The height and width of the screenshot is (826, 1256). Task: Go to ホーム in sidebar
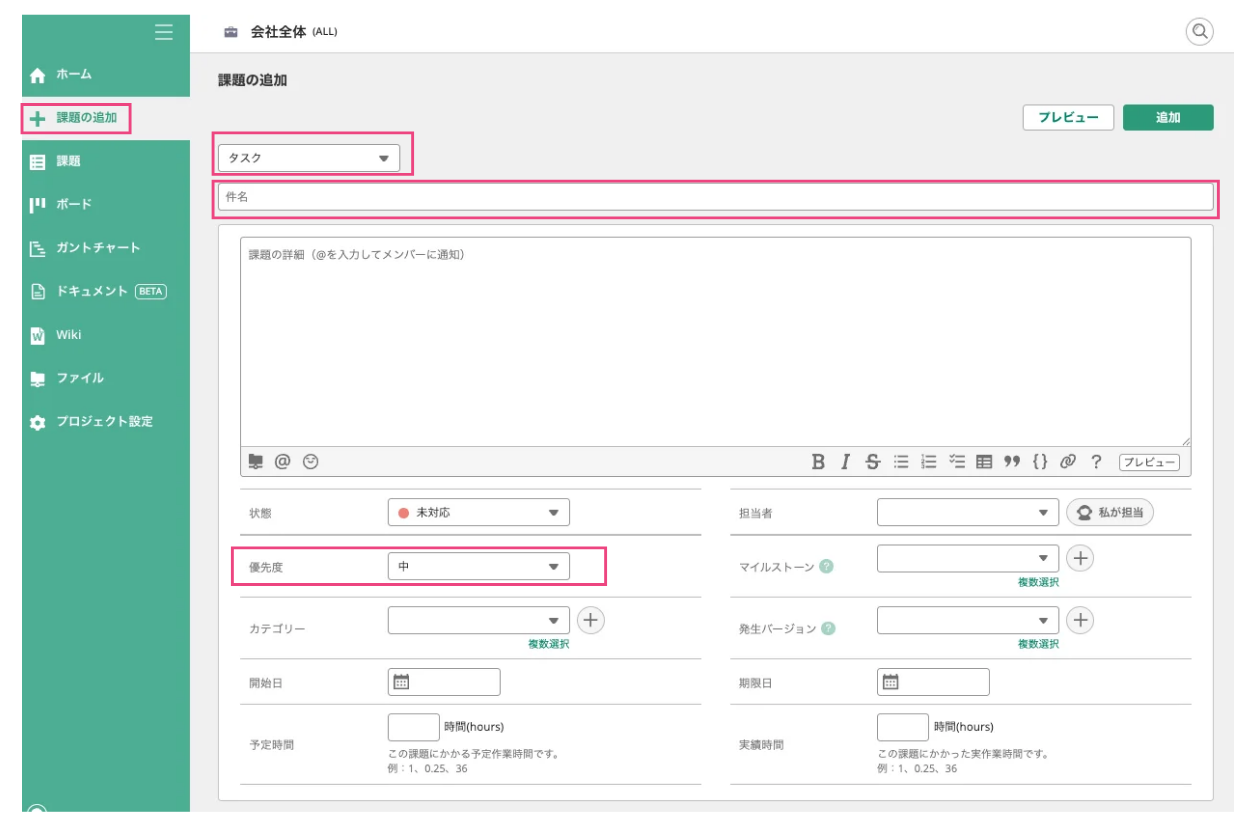(x=106, y=74)
